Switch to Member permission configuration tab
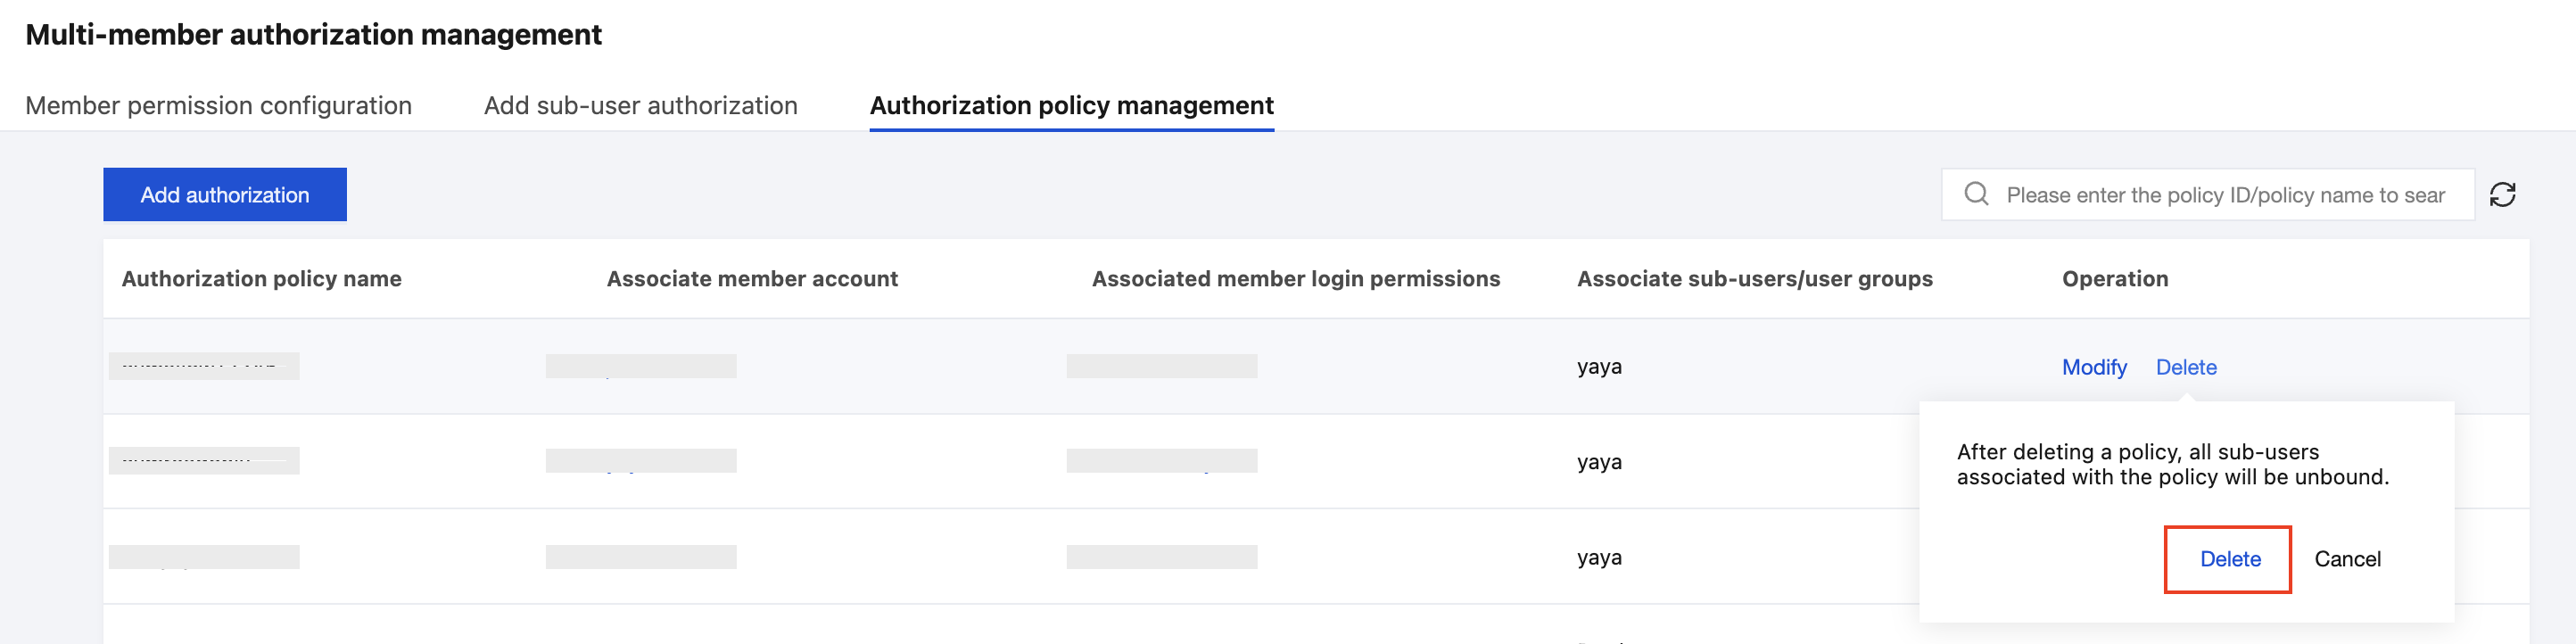This screenshot has height=644, width=2576. [218, 105]
